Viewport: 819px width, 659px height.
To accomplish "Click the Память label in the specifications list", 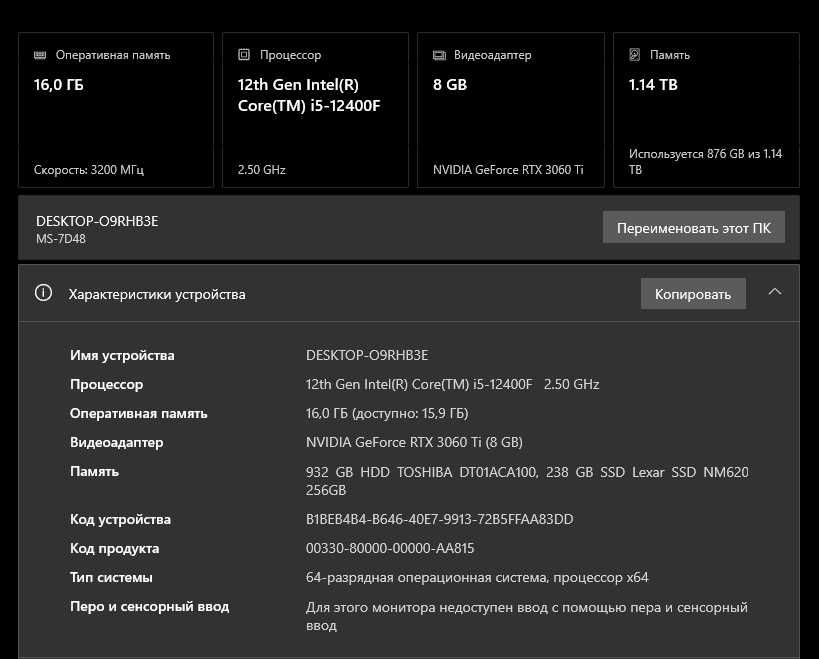I will (95, 472).
